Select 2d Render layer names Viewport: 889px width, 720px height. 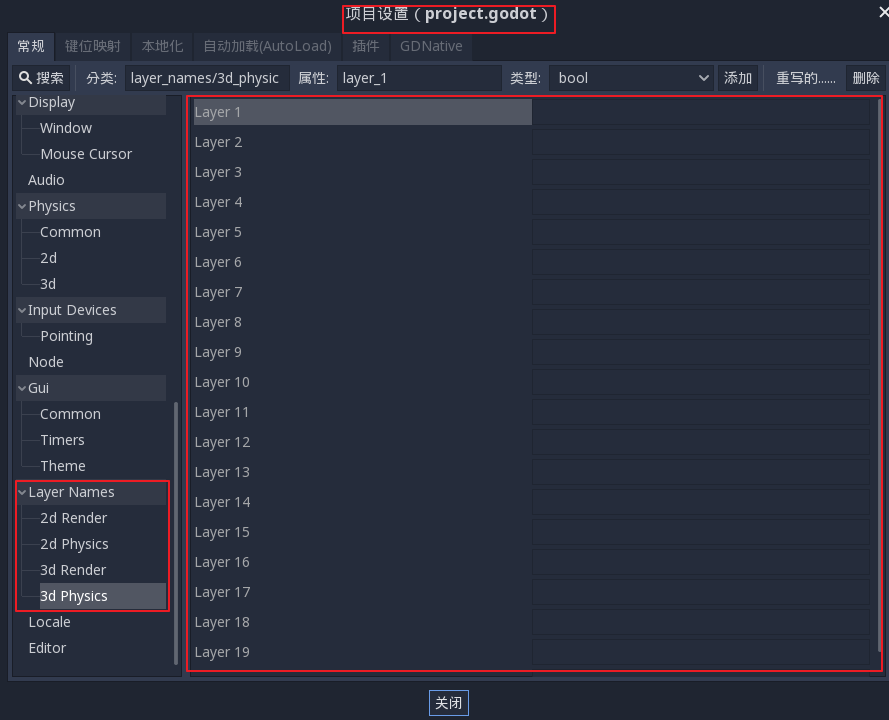[x=74, y=518]
